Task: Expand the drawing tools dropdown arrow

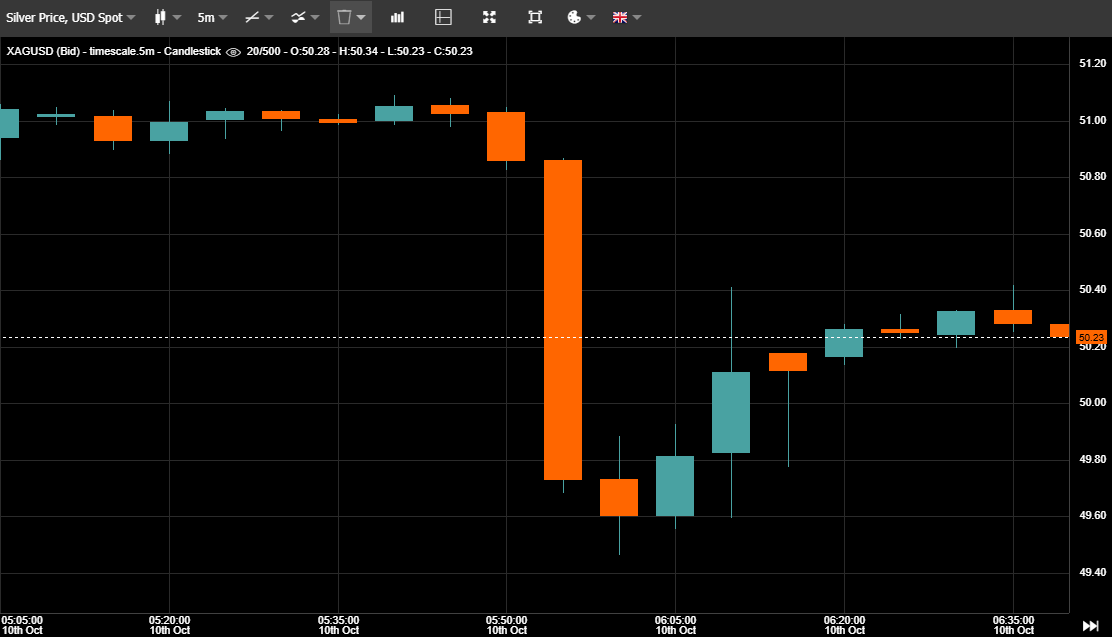Action: 269,17
